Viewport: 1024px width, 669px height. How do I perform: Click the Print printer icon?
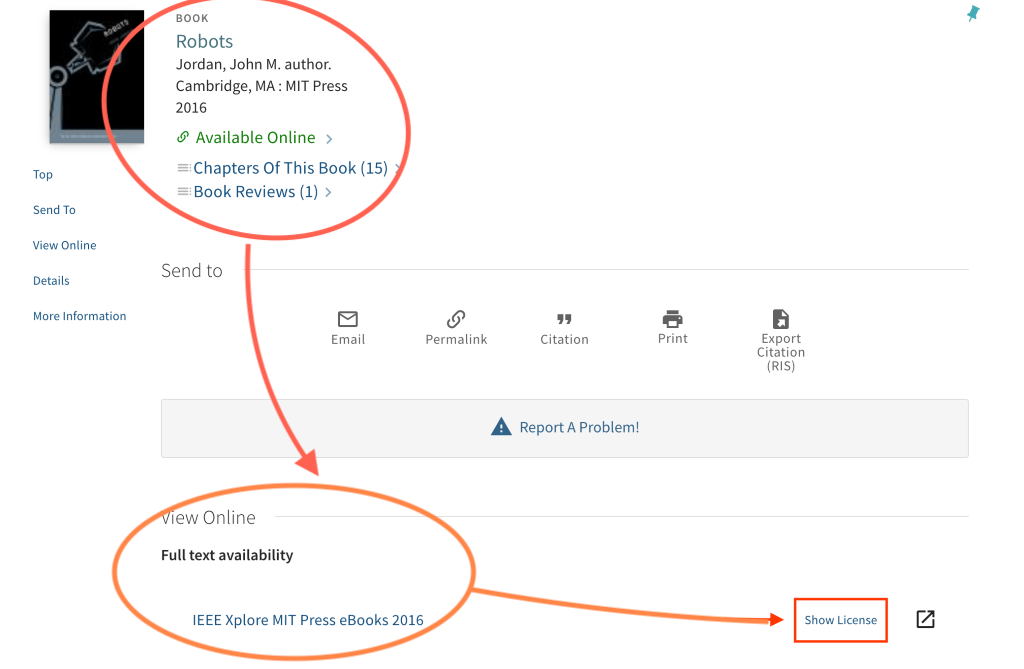click(x=673, y=319)
